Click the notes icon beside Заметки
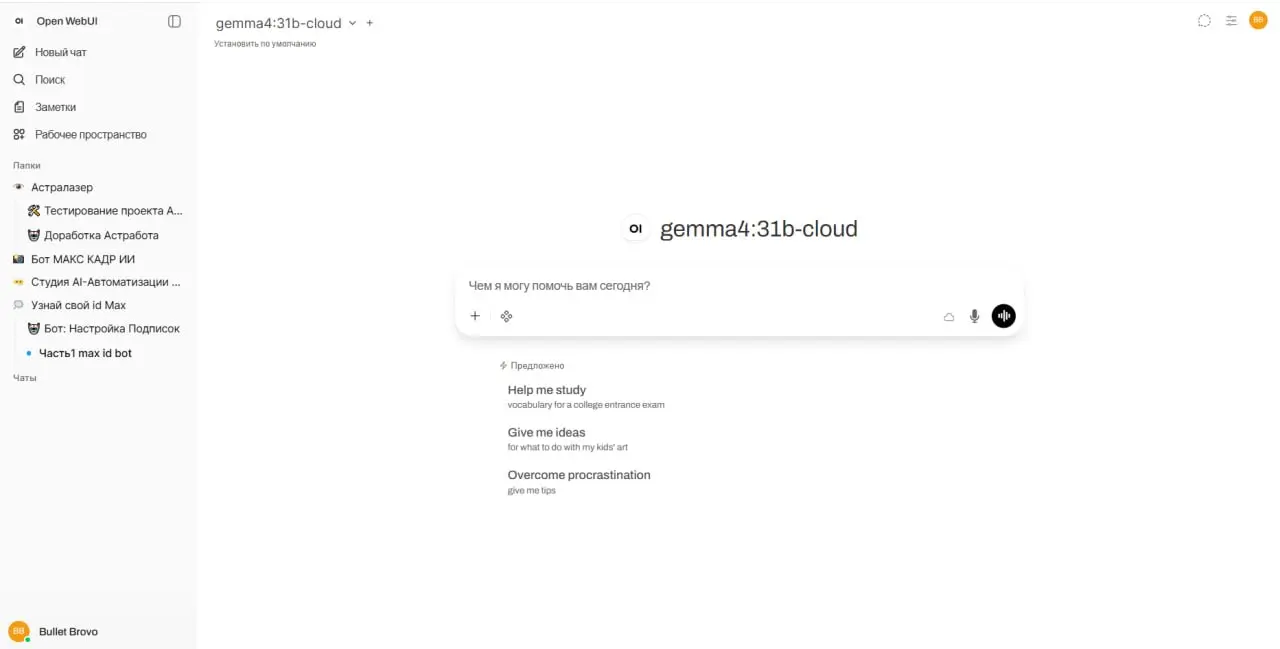The width and height of the screenshot is (1280, 649). (x=19, y=107)
